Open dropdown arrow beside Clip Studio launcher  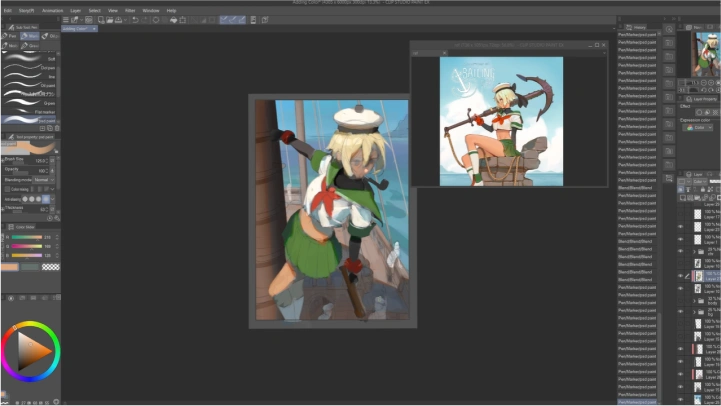81,20
